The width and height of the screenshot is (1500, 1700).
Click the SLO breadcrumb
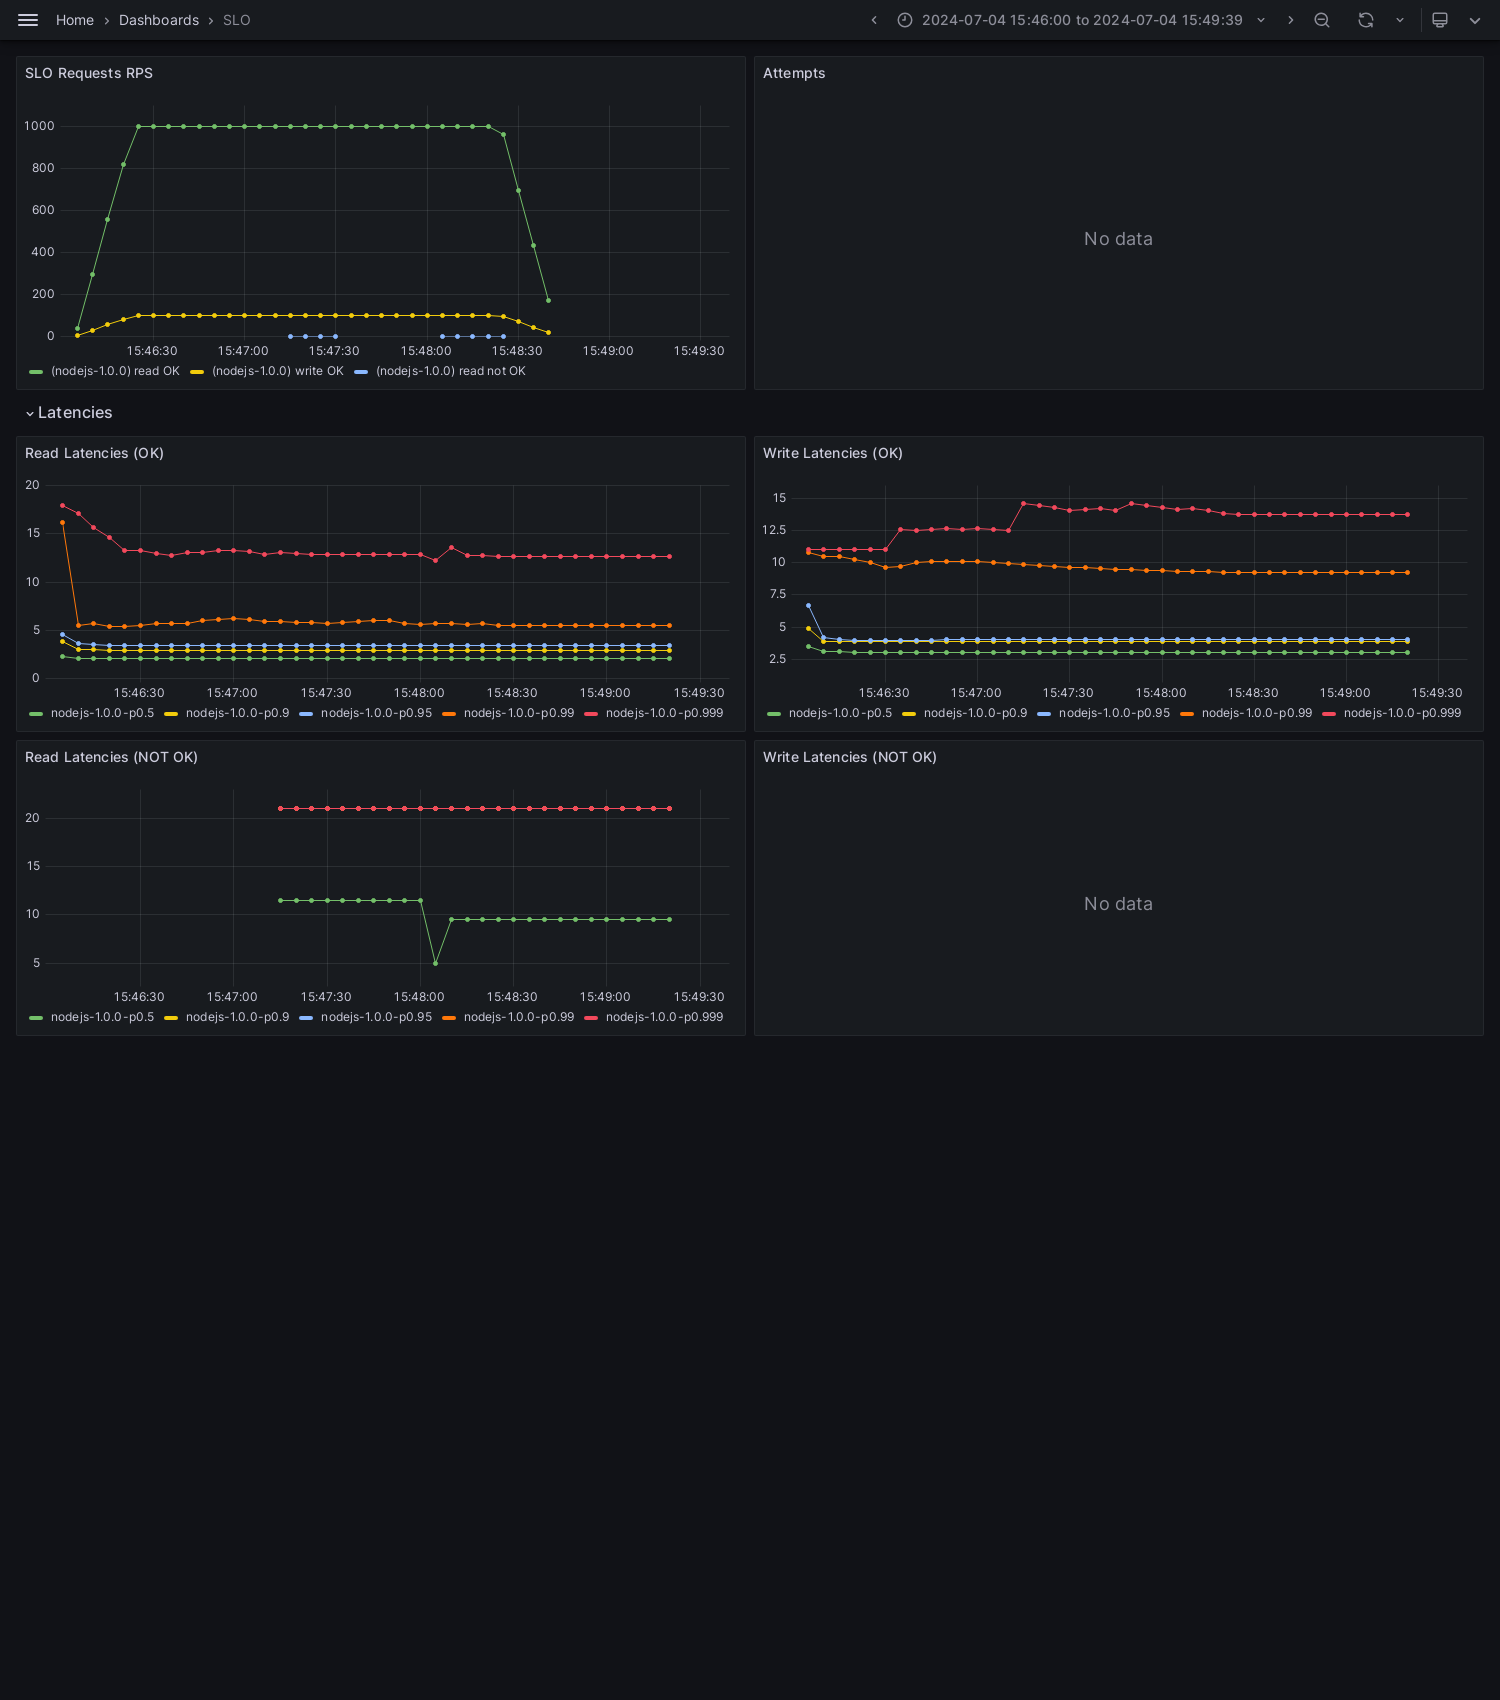(237, 20)
